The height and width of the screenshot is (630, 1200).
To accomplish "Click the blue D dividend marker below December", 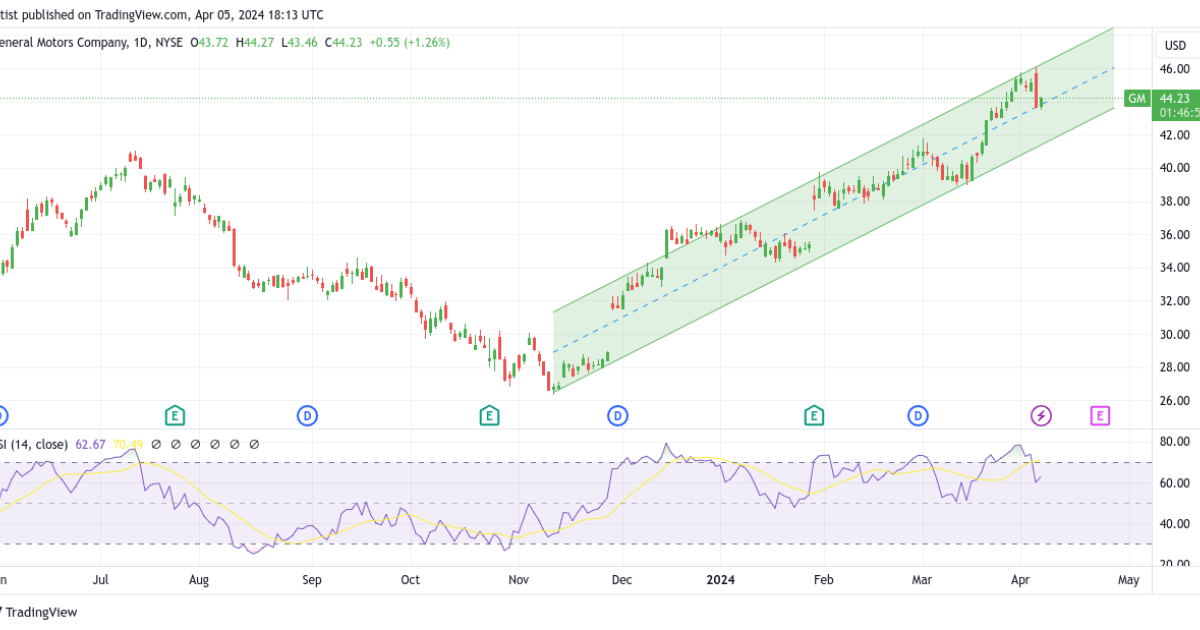I will [618, 416].
